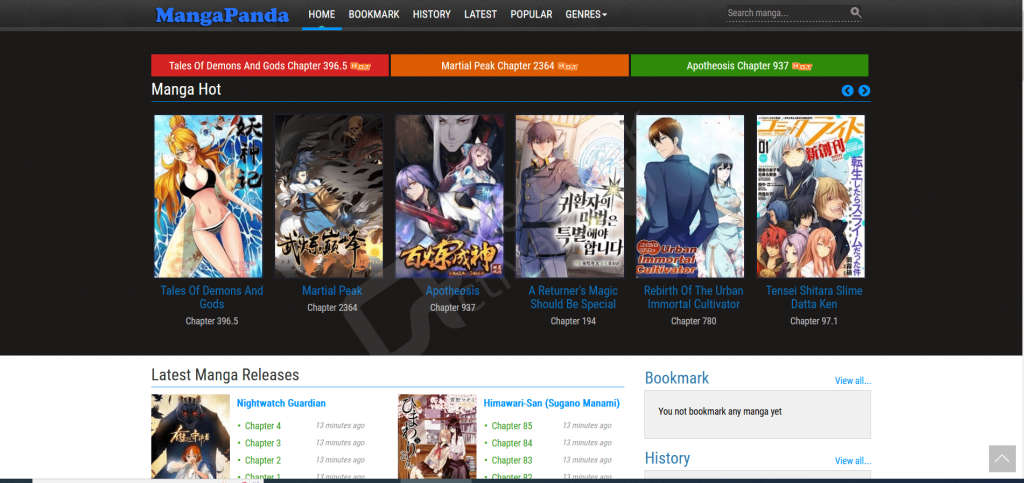This screenshot has height=483, width=1024.
Task: Click View all next to History
Action: tap(852, 461)
